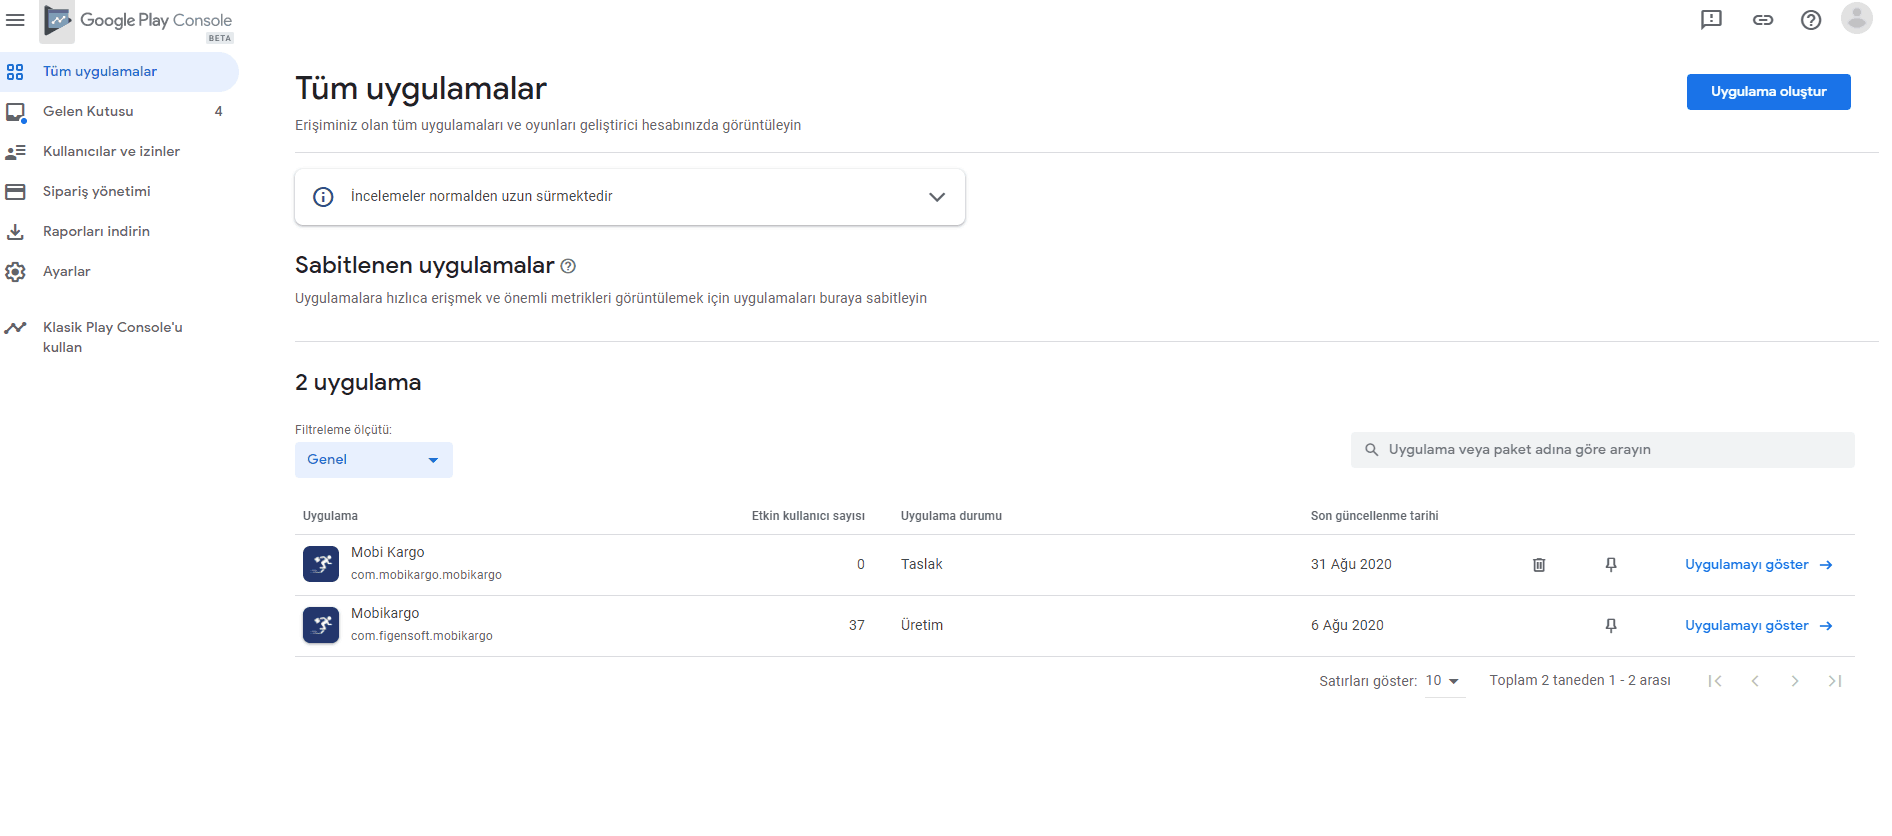The height and width of the screenshot is (836, 1892).
Task: Click the Son güncellenme tarihi column header
Action: pos(1374,516)
